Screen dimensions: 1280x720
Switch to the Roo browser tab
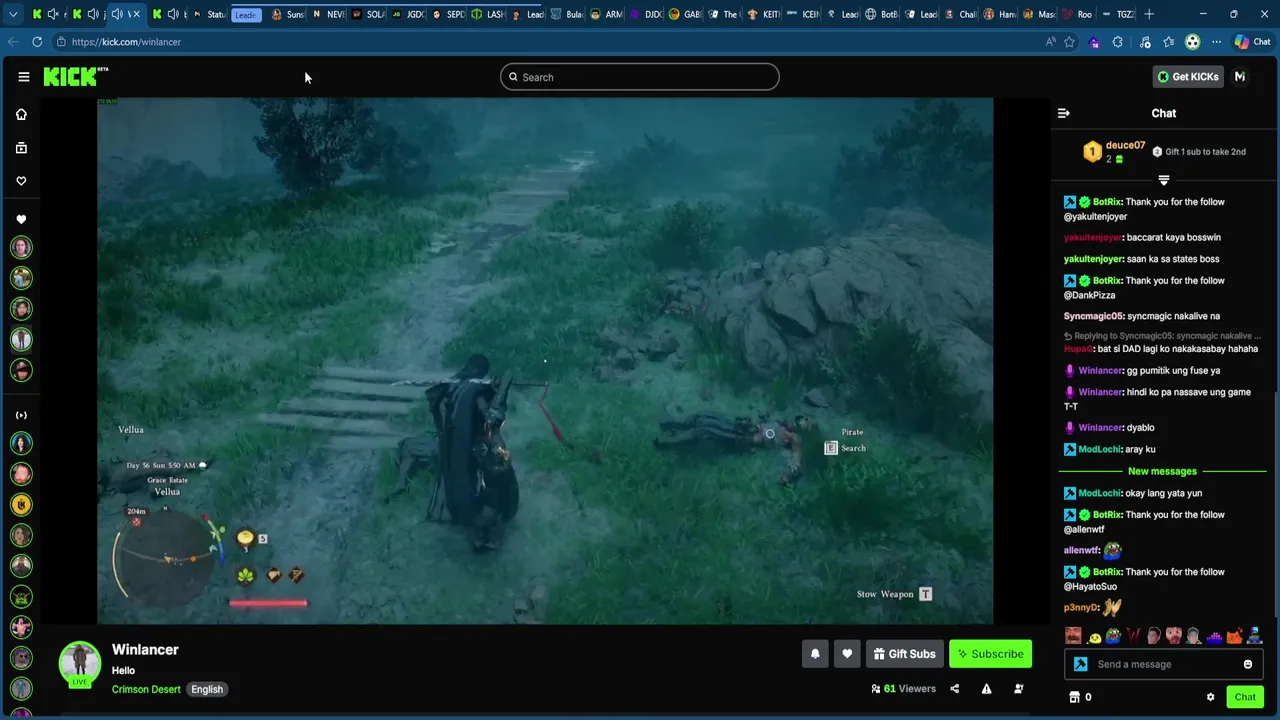pos(1079,14)
